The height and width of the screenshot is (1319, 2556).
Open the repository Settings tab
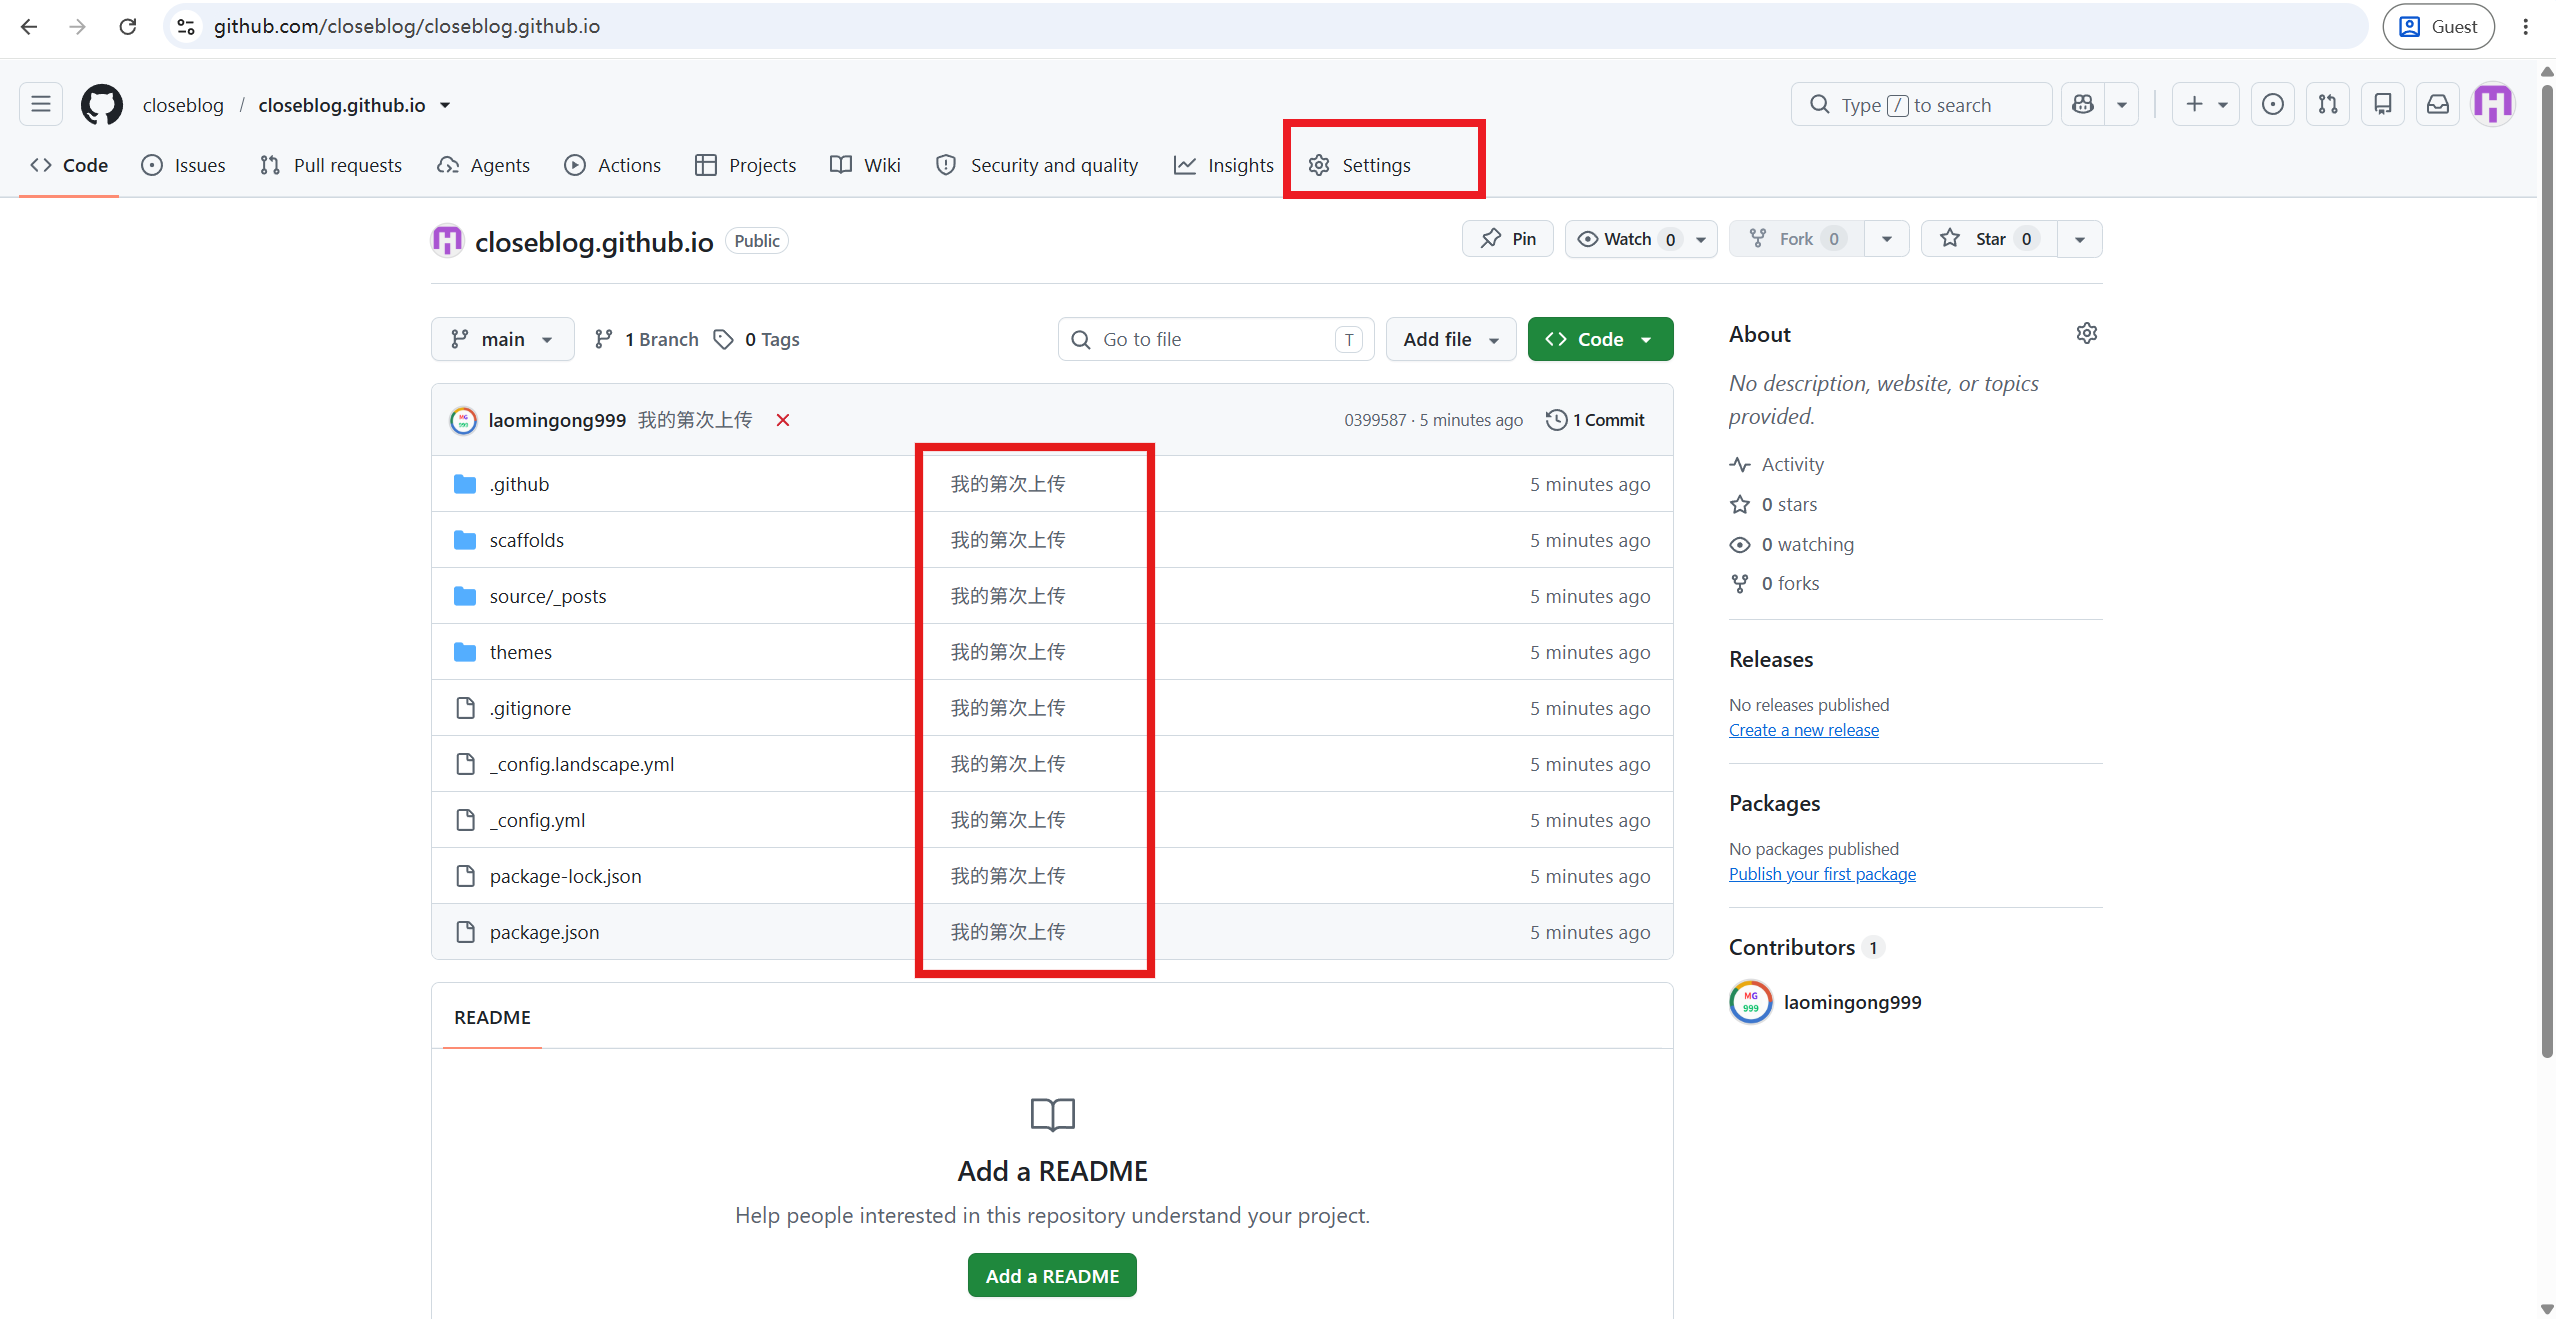(1360, 165)
